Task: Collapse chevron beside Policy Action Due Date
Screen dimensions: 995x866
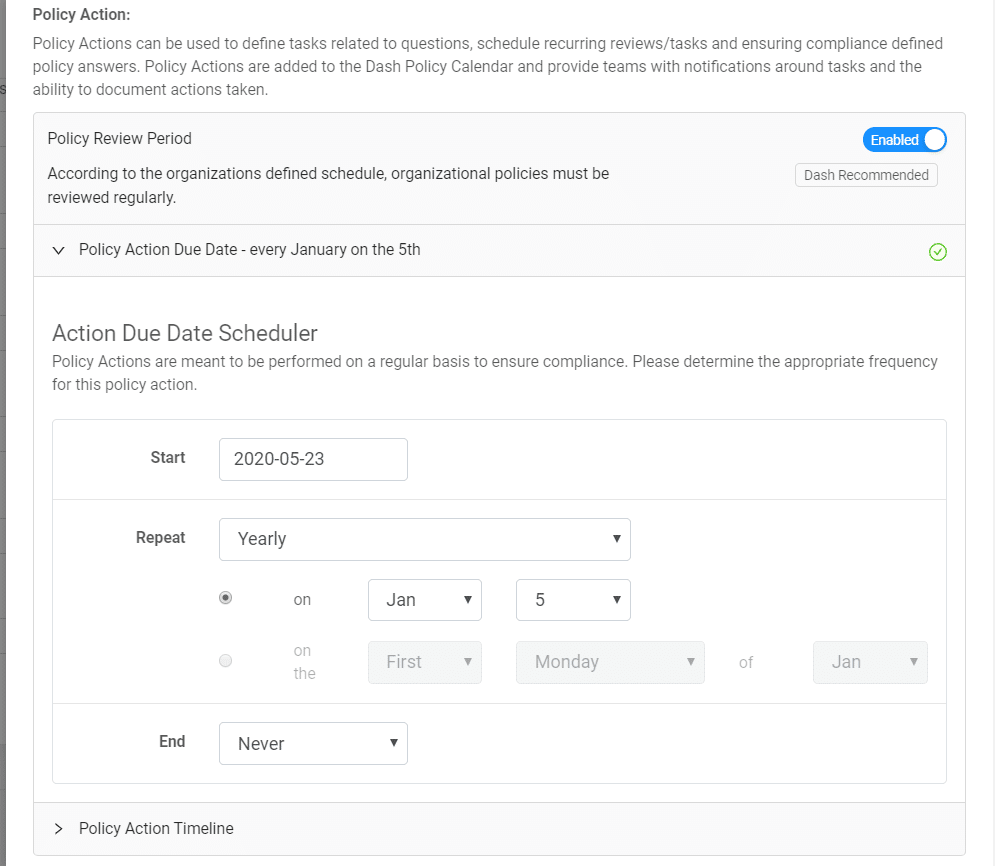Action: click(x=58, y=250)
